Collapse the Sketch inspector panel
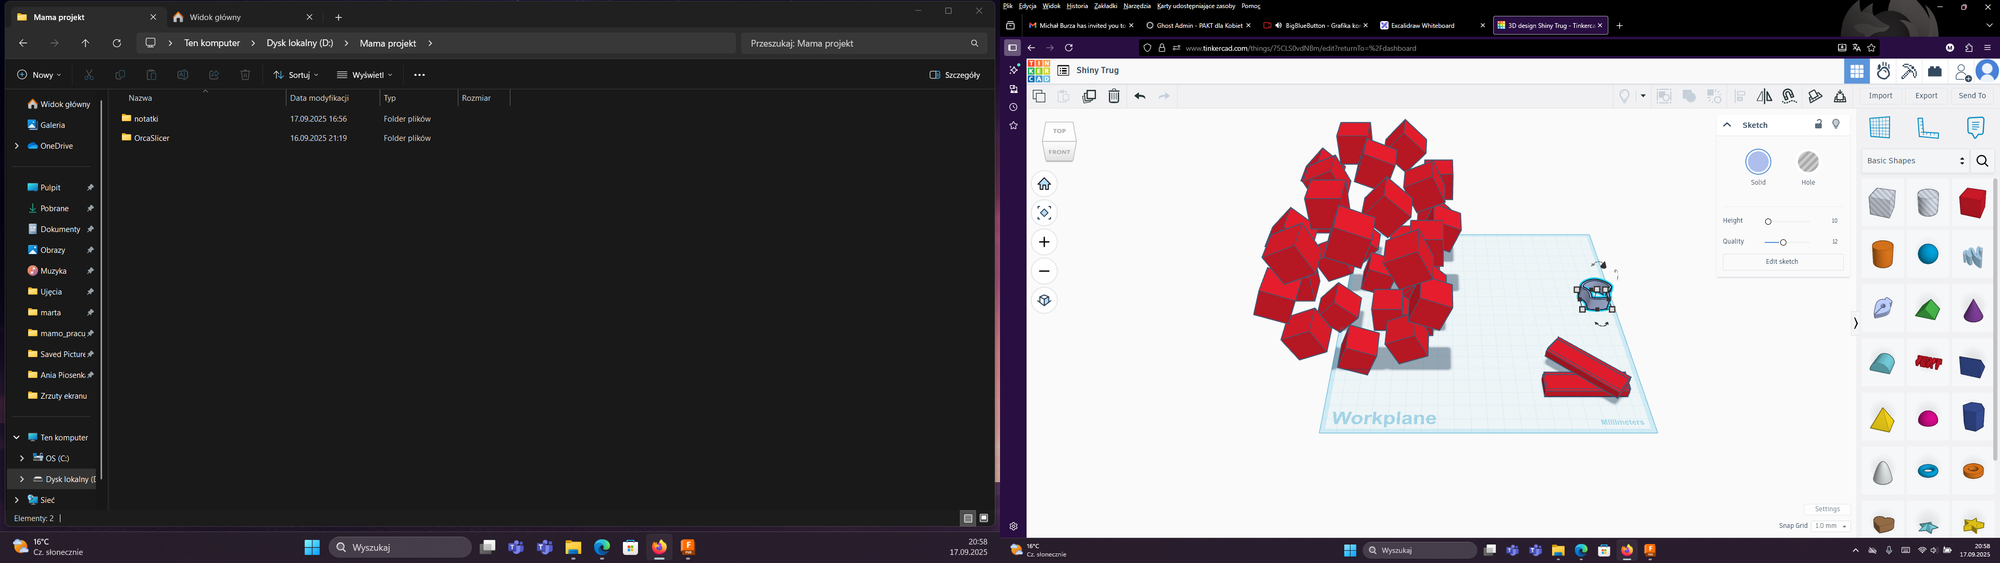The height and width of the screenshot is (563, 2000). 1727,125
